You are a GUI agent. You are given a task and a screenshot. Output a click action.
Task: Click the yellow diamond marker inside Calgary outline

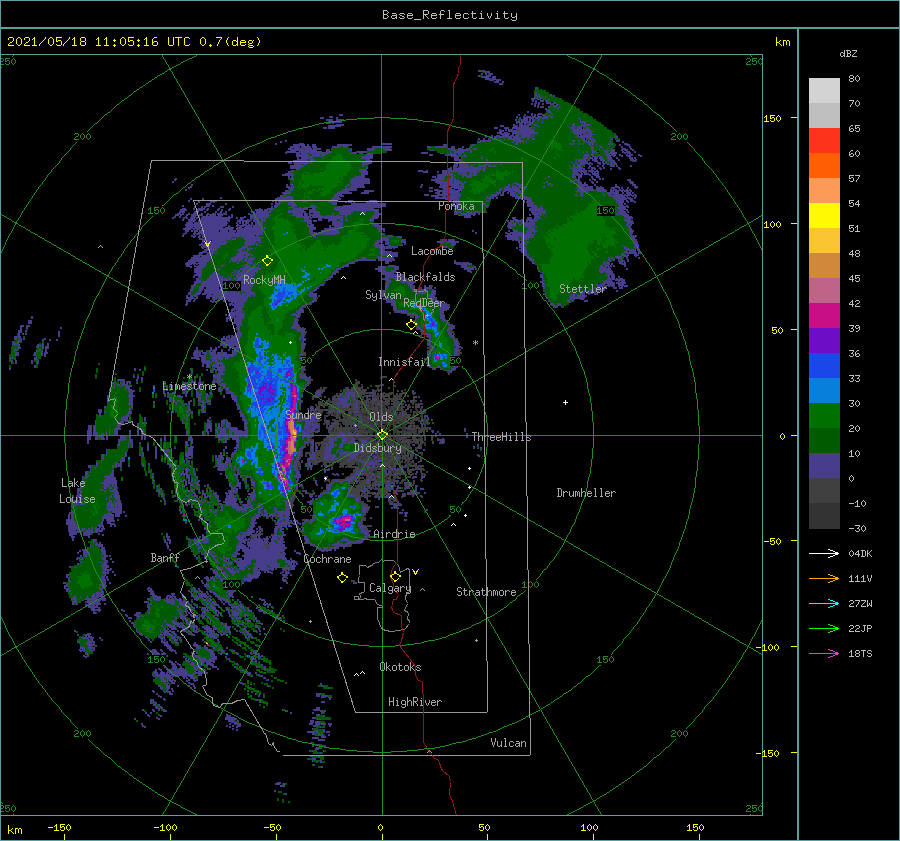pos(395,576)
